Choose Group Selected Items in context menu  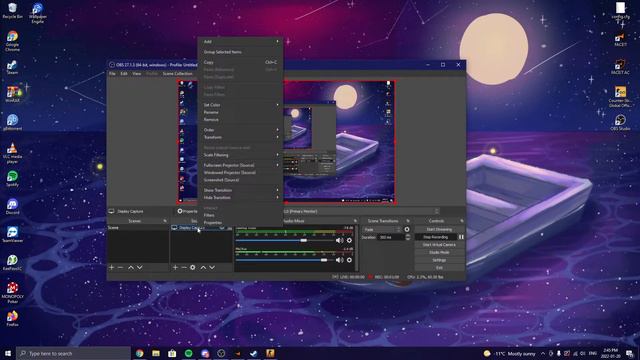[x=240, y=52]
